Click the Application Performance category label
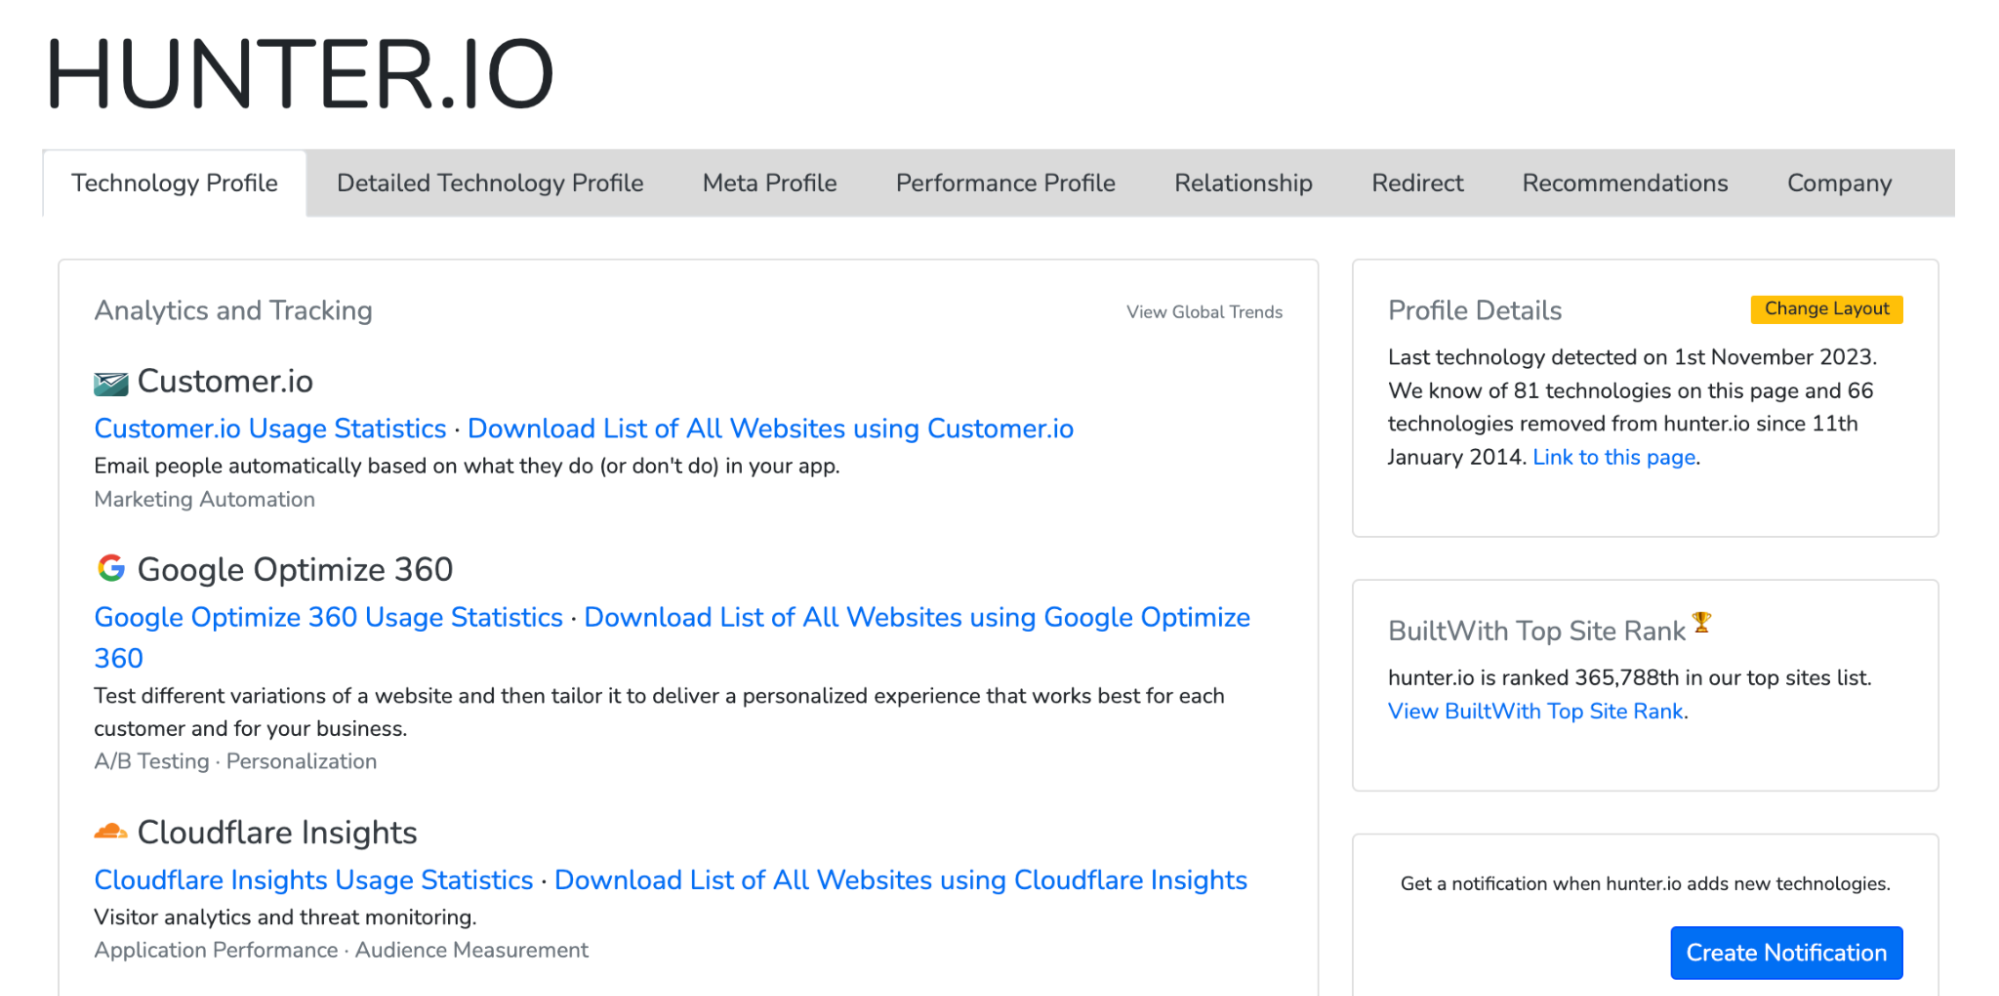 tap(216, 950)
